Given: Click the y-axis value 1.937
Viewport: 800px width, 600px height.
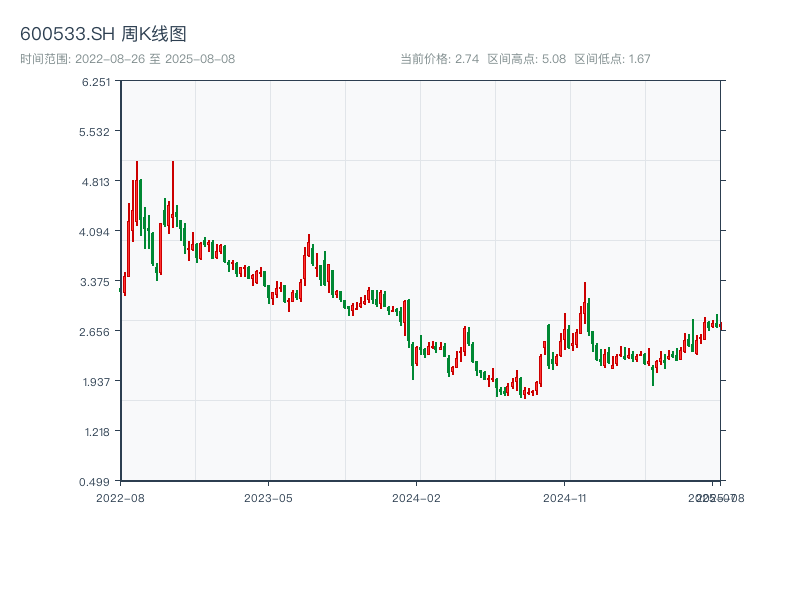Looking at the screenshot, I should click(96, 382).
